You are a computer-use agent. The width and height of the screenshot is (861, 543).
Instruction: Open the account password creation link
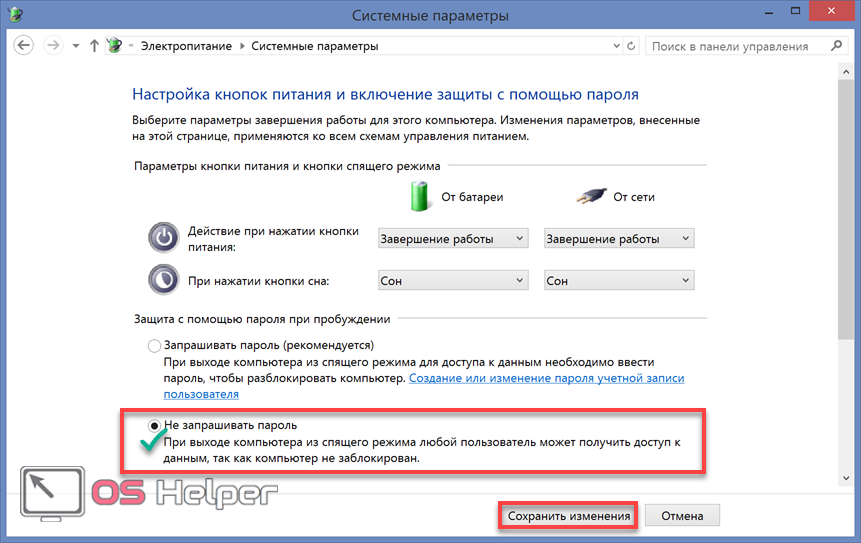click(546, 378)
